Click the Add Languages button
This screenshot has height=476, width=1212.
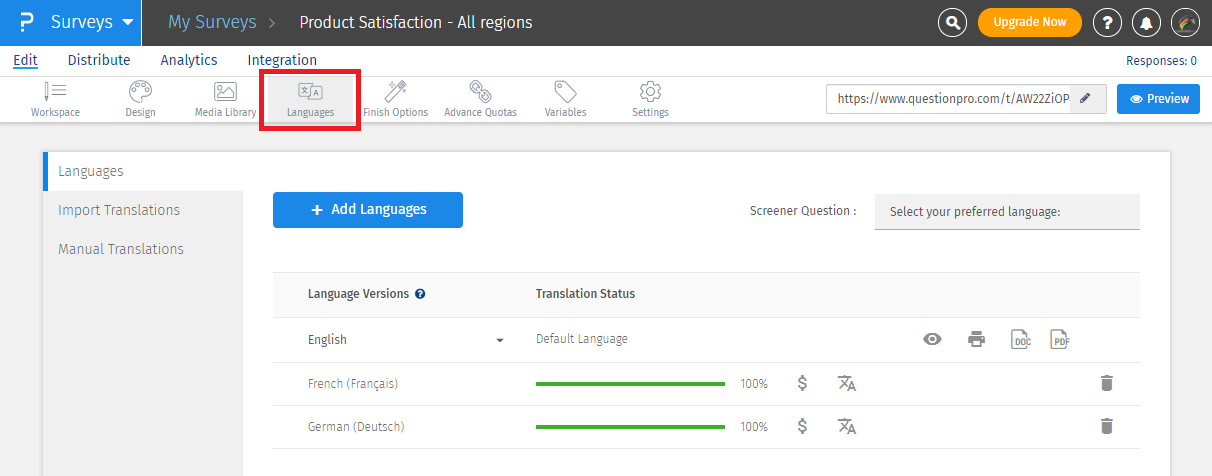tap(367, 210)
